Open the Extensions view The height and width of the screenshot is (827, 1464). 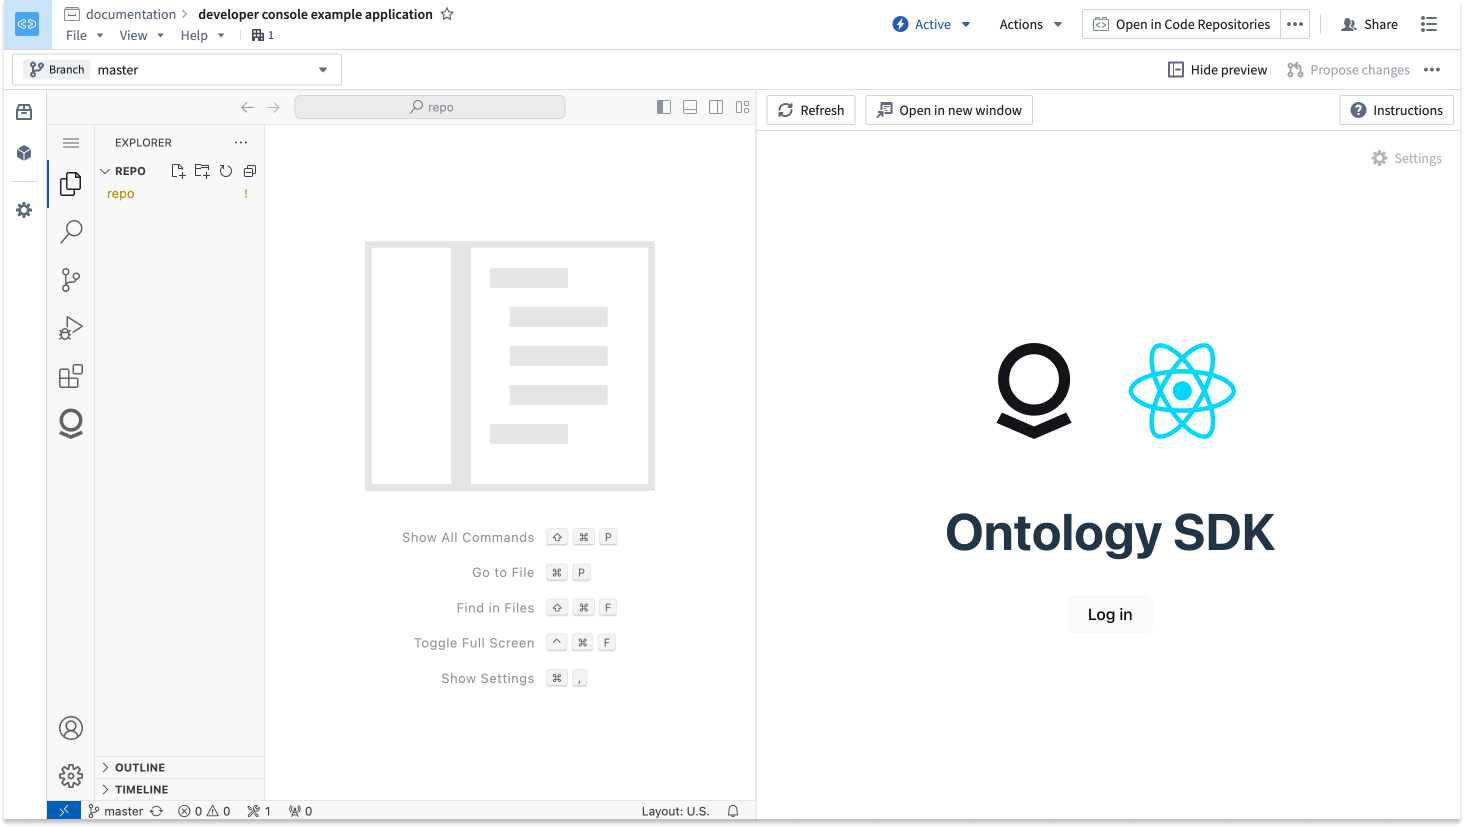pos(71,376)
